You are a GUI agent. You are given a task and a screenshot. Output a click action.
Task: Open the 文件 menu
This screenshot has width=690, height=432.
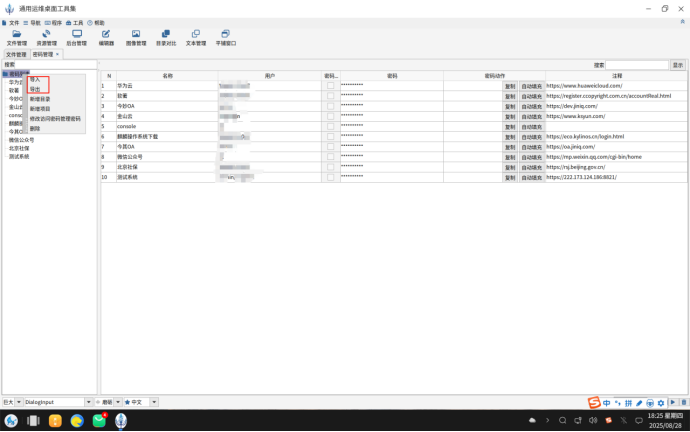click(x=11, y=23)
